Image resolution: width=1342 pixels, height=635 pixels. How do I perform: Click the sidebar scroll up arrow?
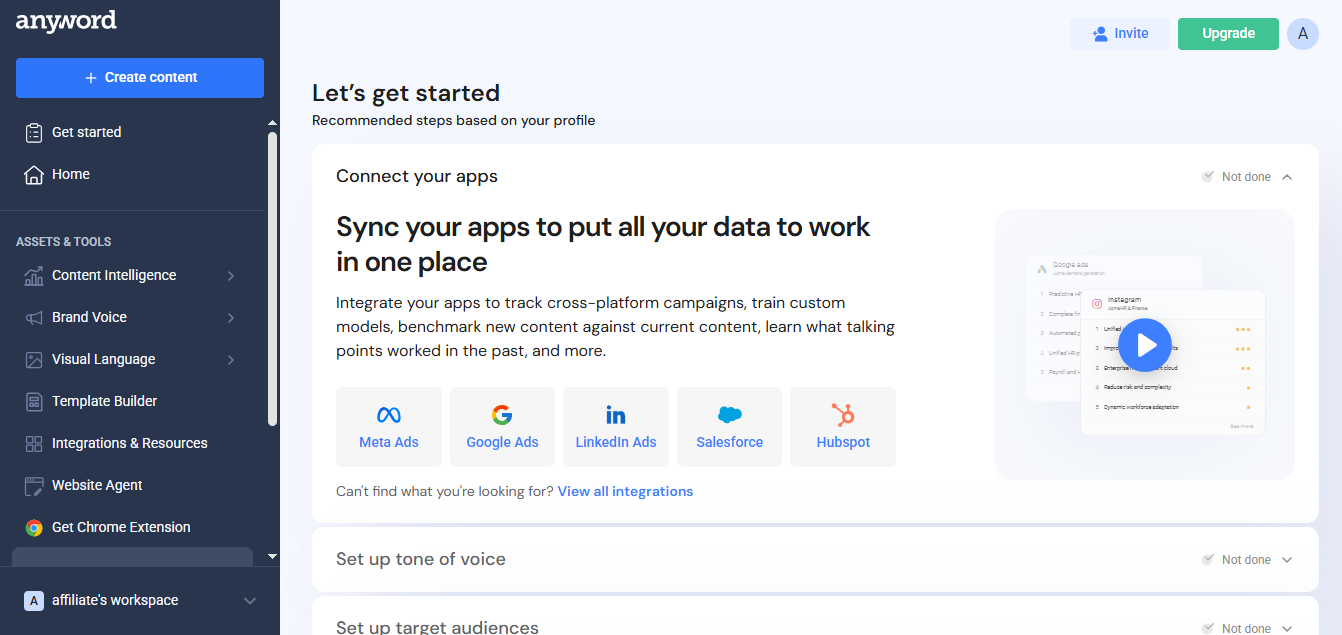pos(273,123)
